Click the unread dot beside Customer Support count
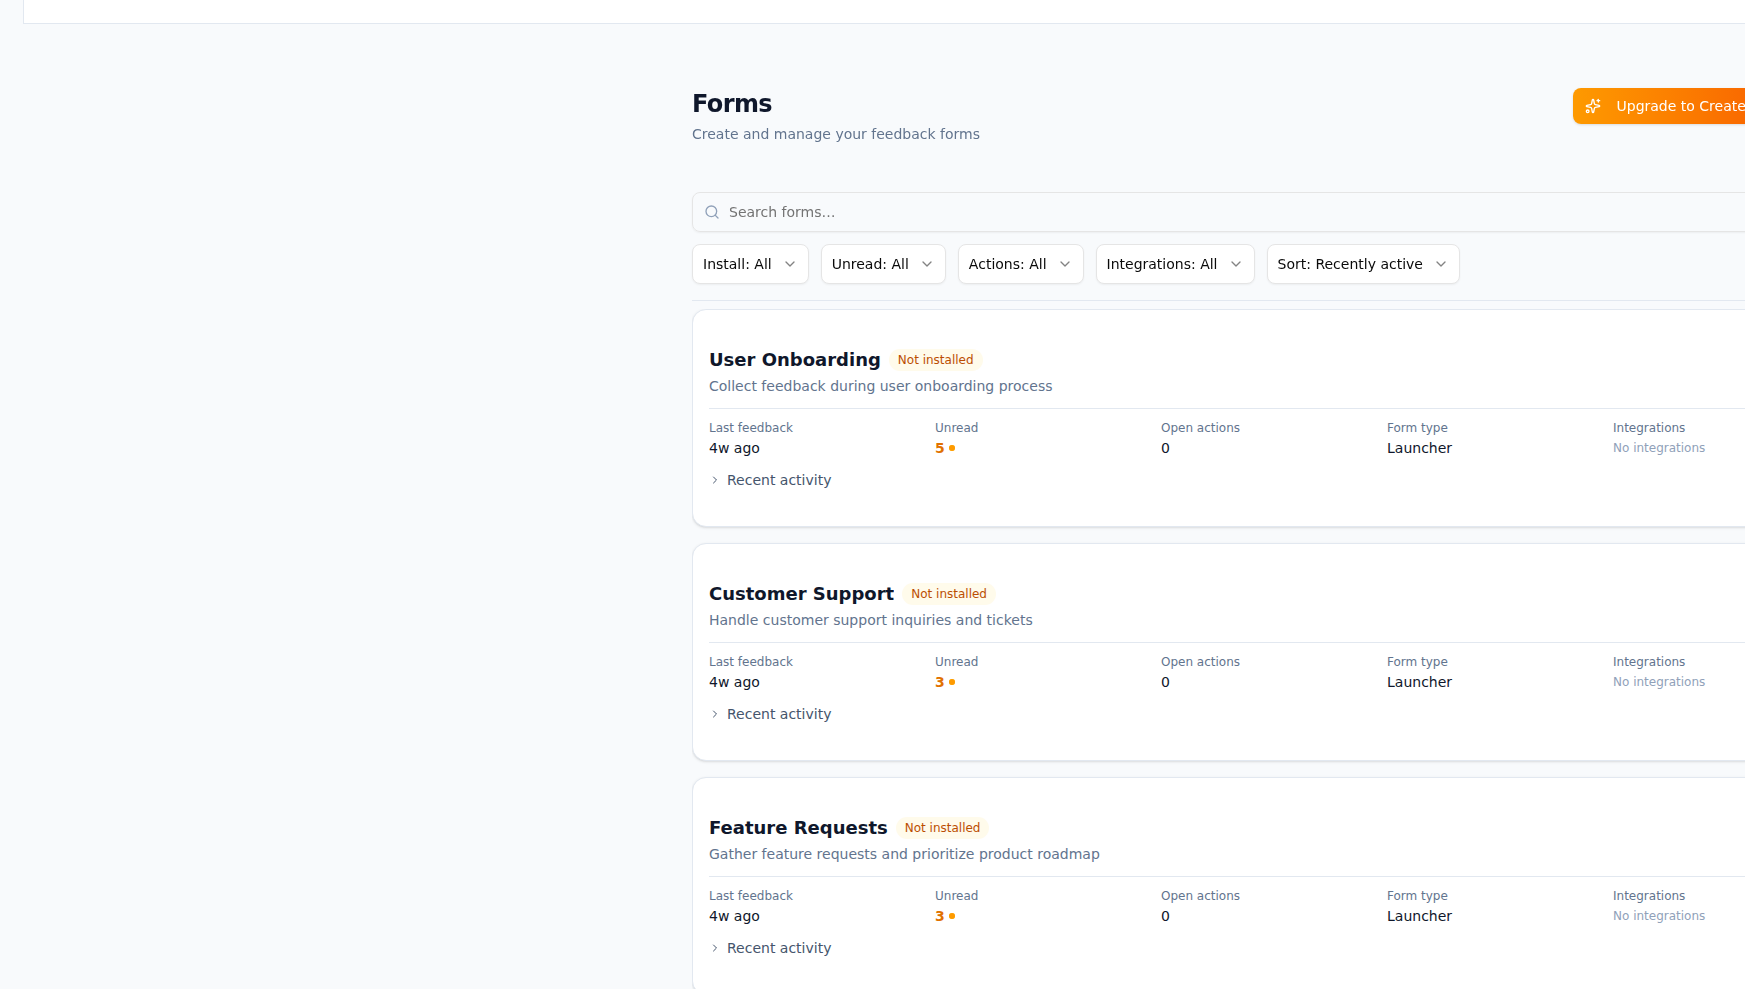This screenshot has width=1745, height=989. (x=950, y=682)
